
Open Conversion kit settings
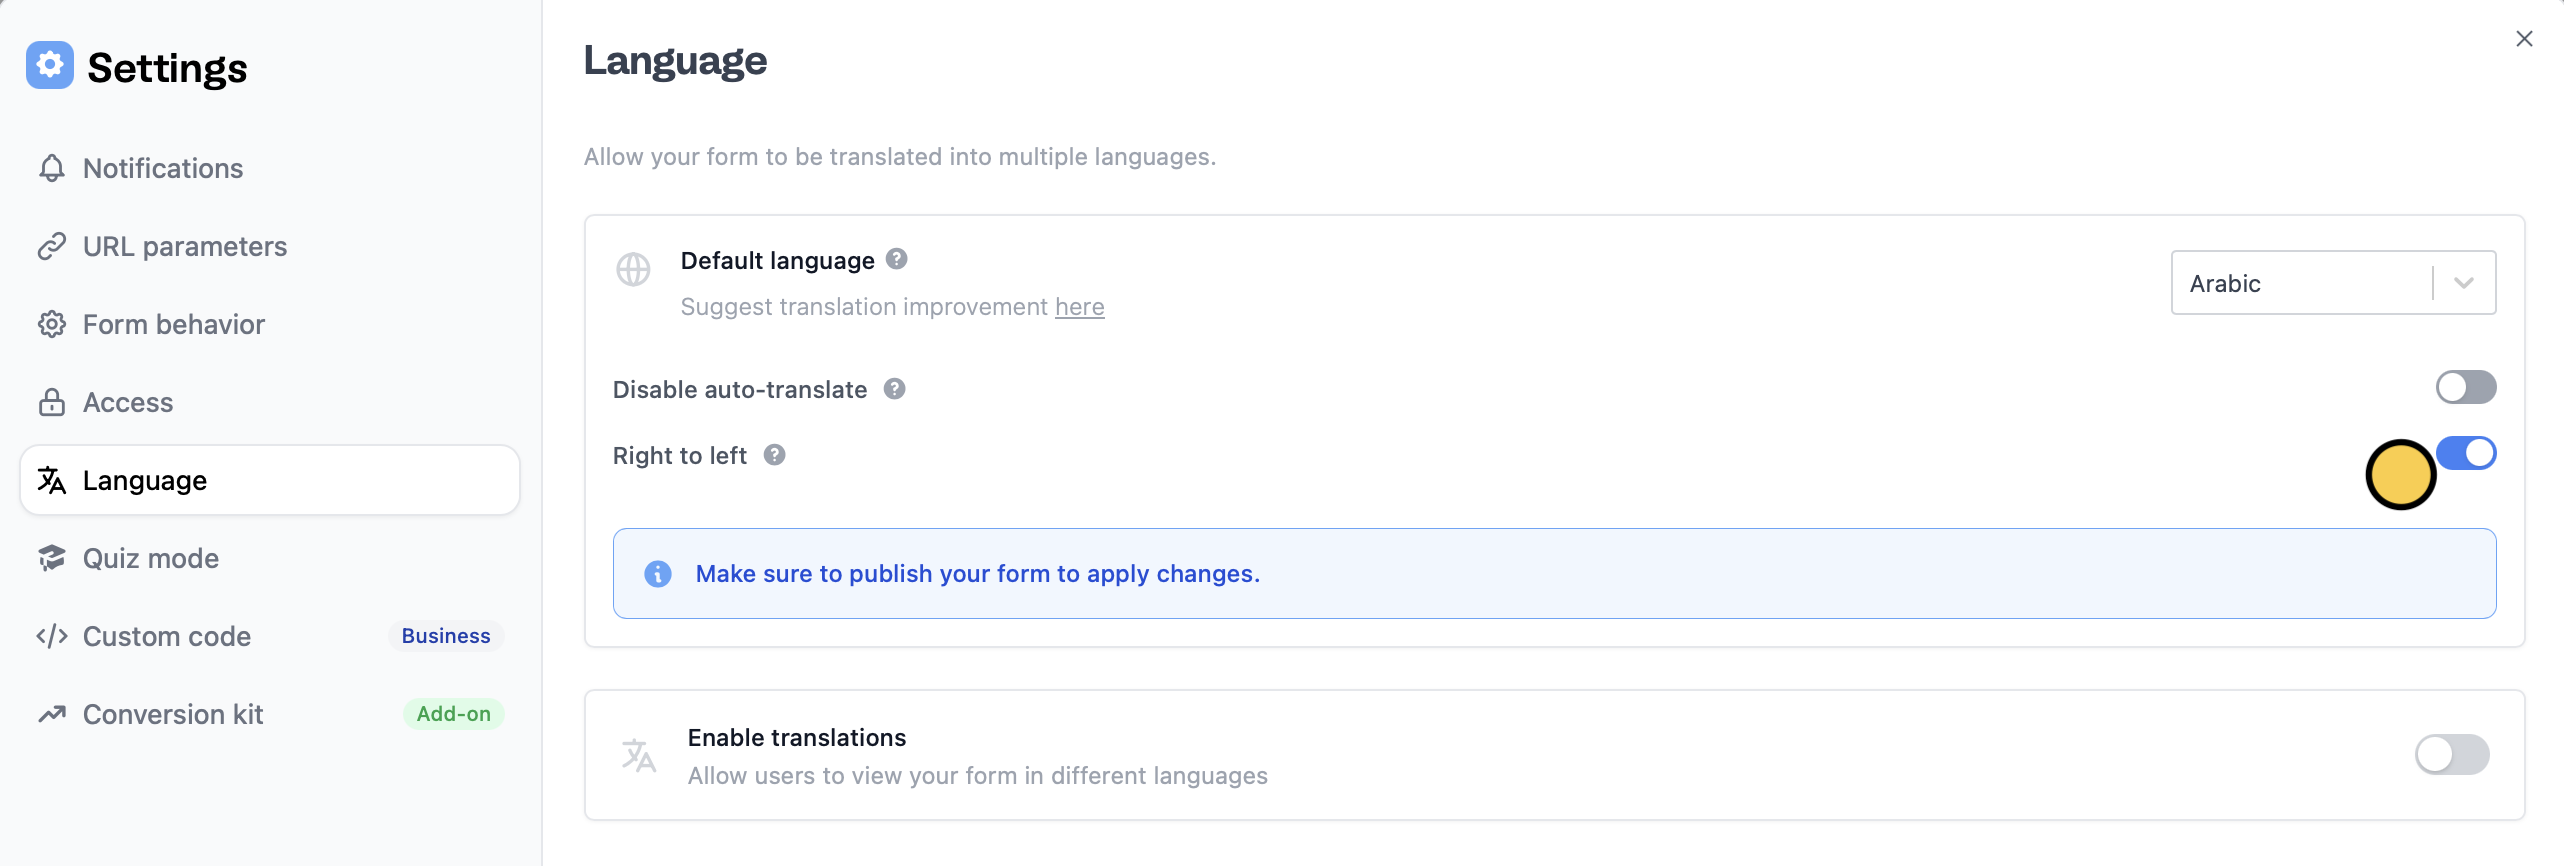coord(270,714)
